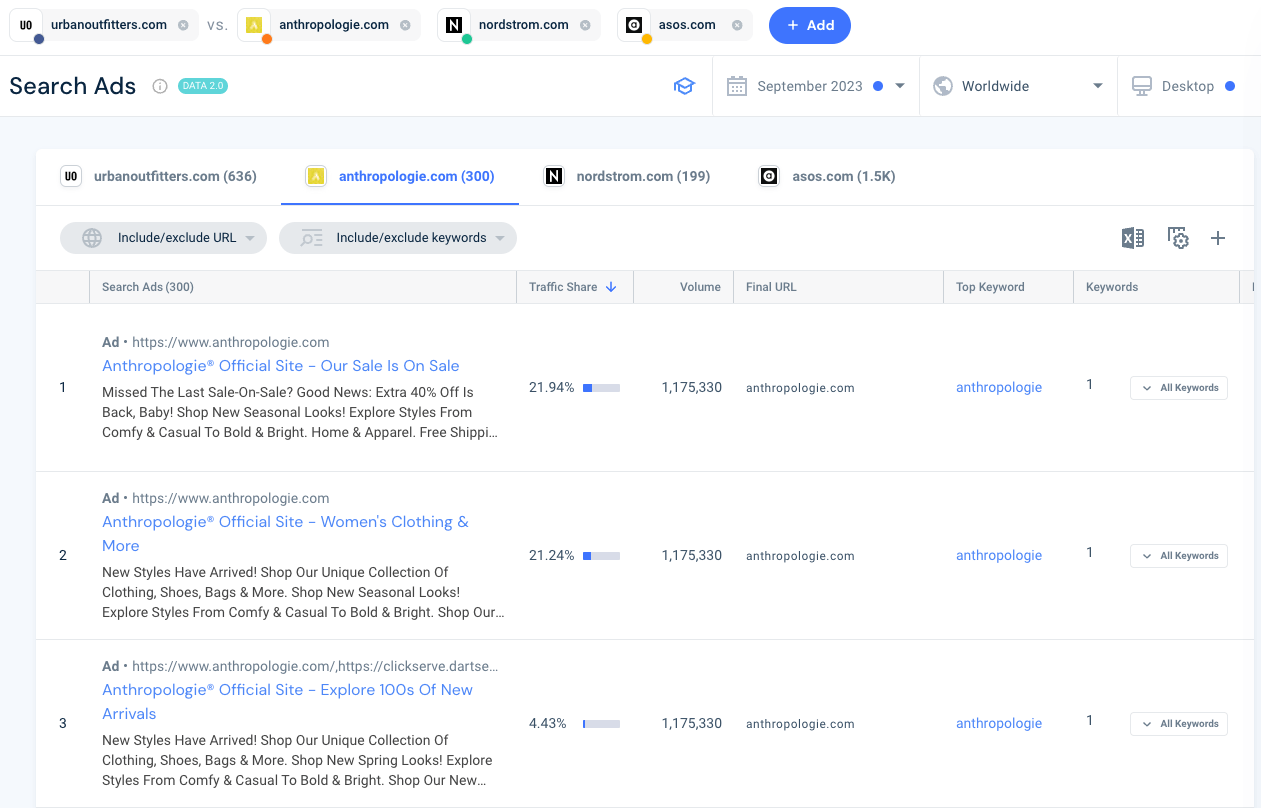Remove urbanoutfitters.com from the comparison
The width and height of the screenshot is (1261, 808).
pos(181,24)
